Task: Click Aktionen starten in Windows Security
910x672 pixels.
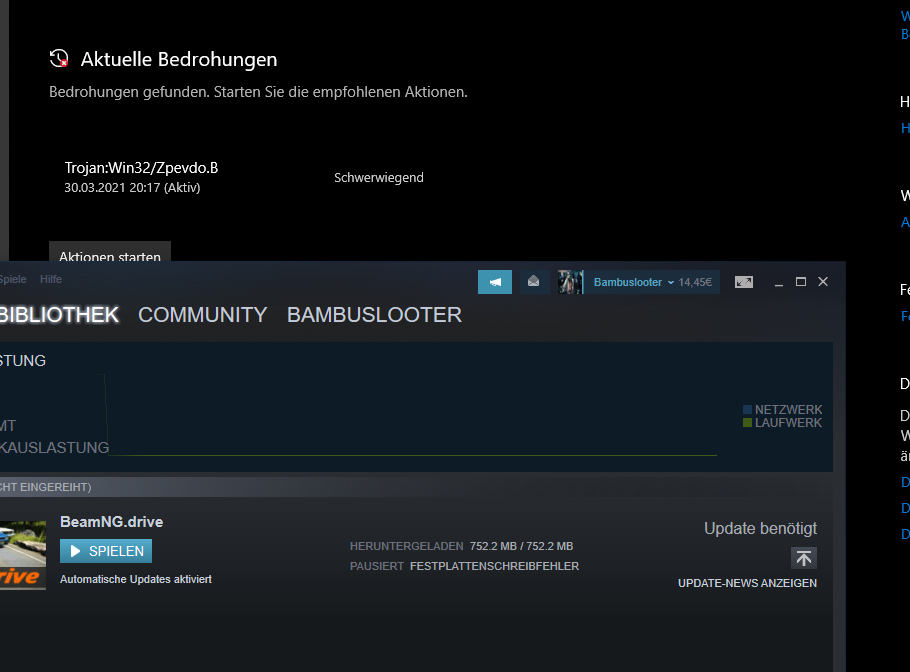Action: [x=110, y=252]
